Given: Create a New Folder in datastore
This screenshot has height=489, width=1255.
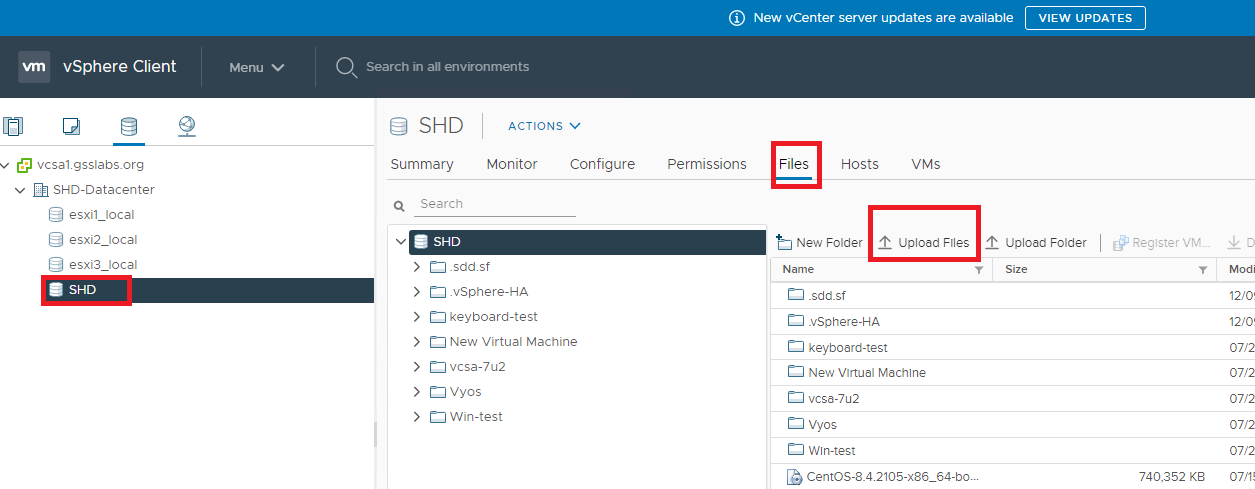Looking at the screenshot, I should [x=819, y=243].
